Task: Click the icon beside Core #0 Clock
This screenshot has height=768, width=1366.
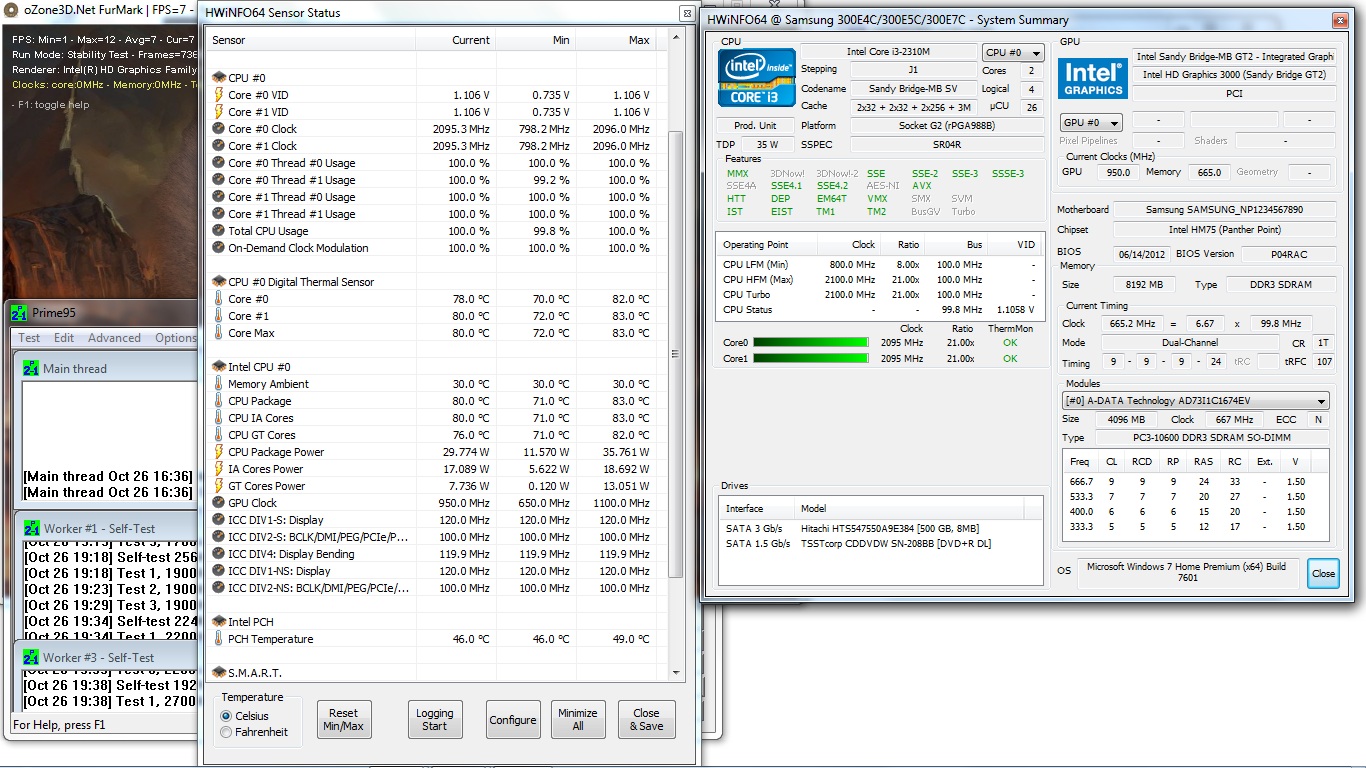Action: pyautogui.click(x=219, y=129)
